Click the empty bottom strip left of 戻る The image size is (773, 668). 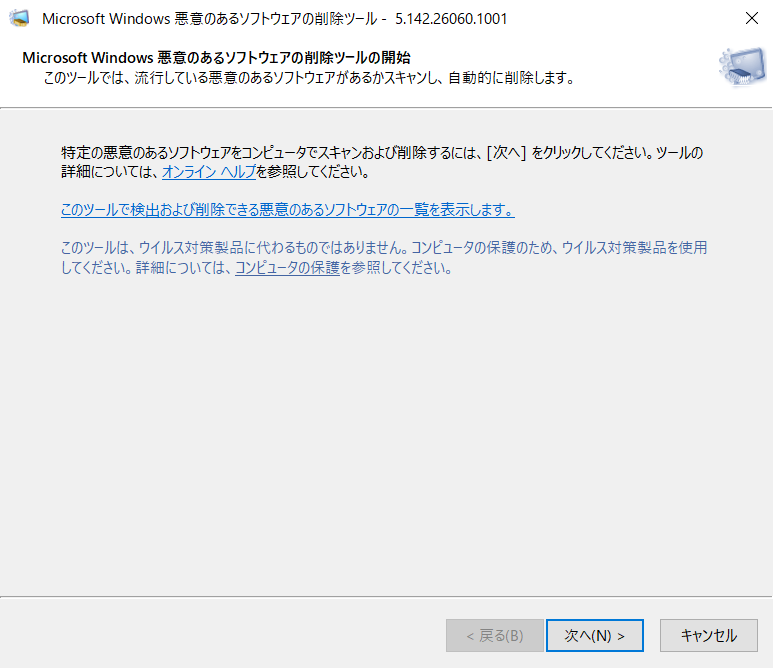222,635
